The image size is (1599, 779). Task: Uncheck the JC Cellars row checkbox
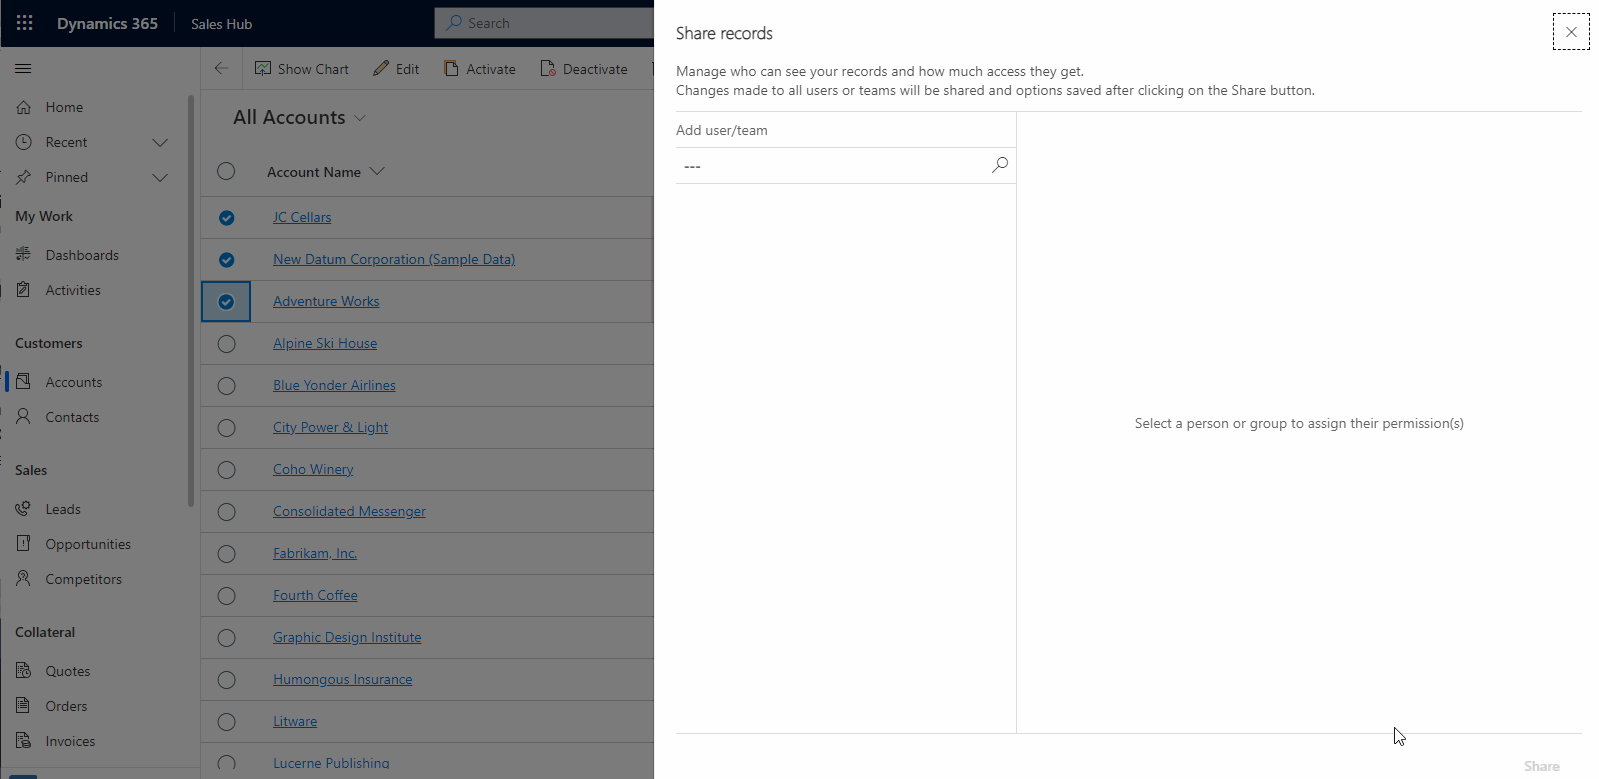[x=226, y=218]
